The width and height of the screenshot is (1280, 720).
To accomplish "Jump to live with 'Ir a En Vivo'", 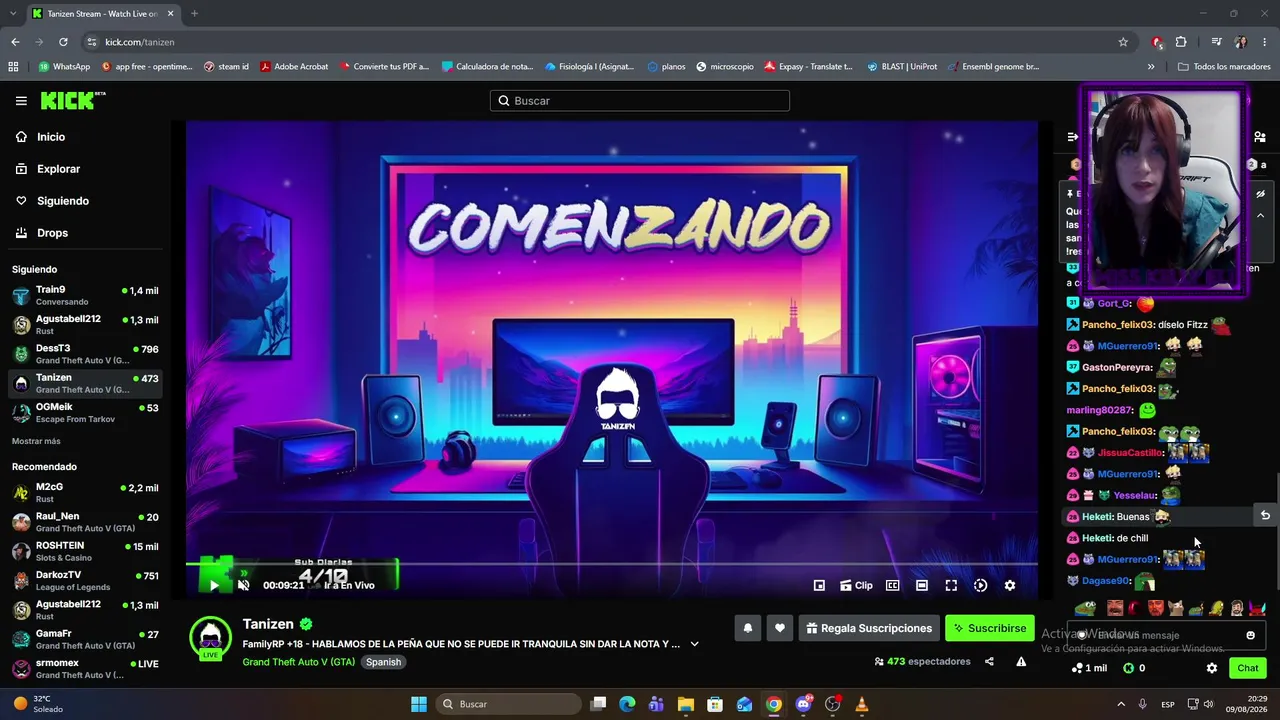I will click(x=349, y=586).
